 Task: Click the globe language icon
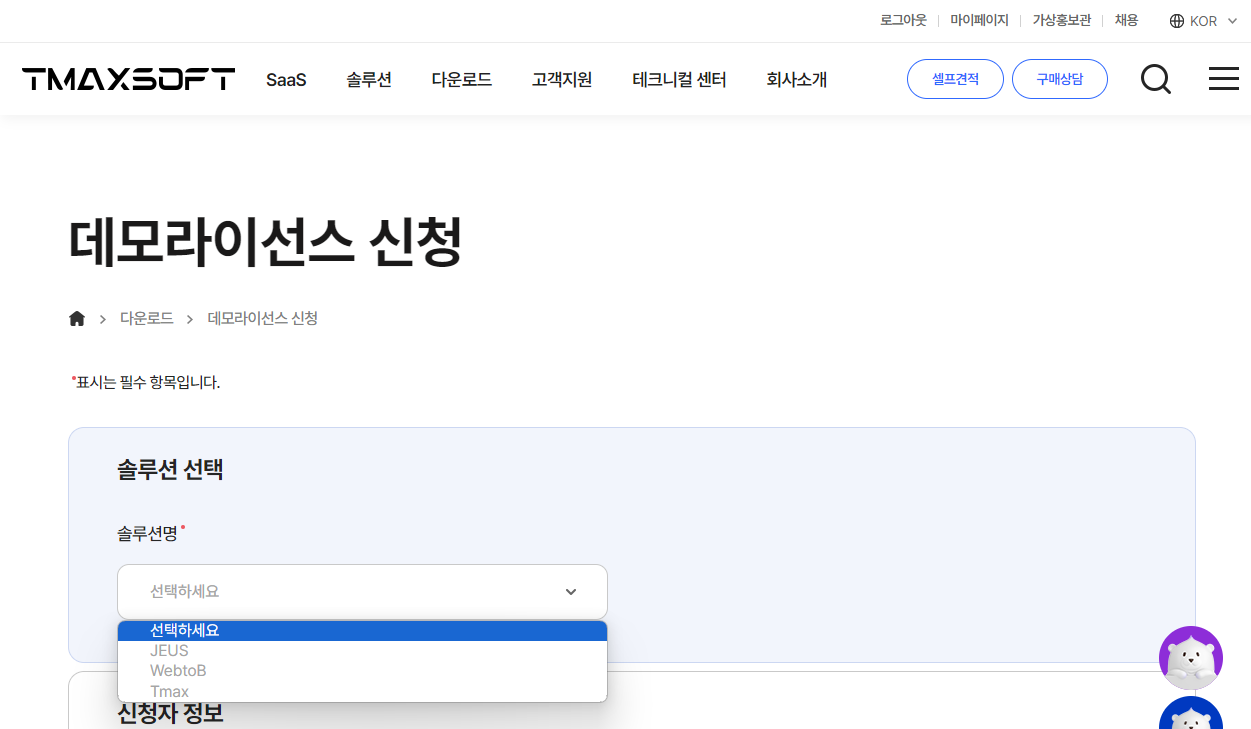1177,21
